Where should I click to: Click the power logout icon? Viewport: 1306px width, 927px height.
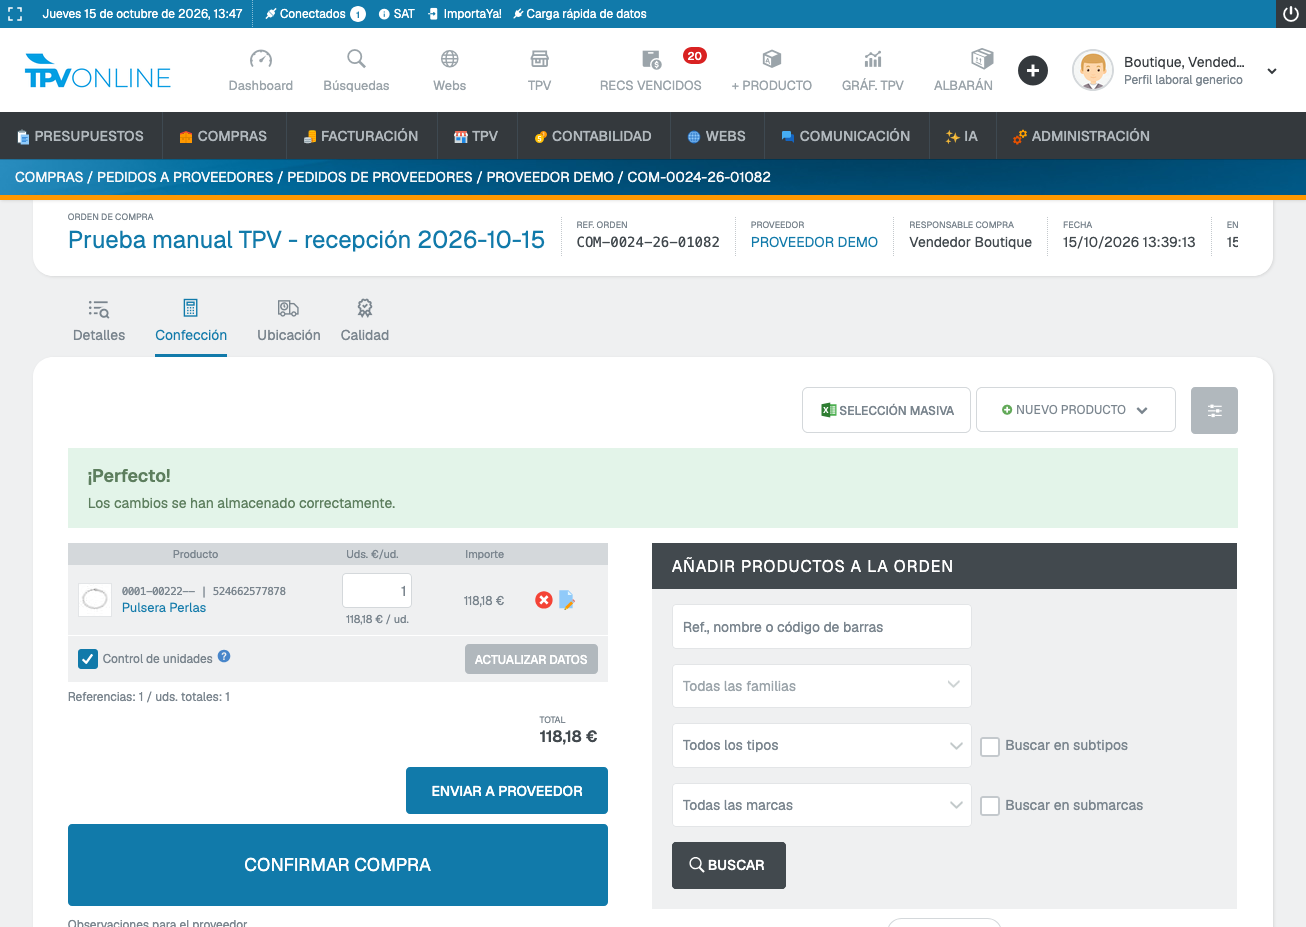[x=1291, y=14]
